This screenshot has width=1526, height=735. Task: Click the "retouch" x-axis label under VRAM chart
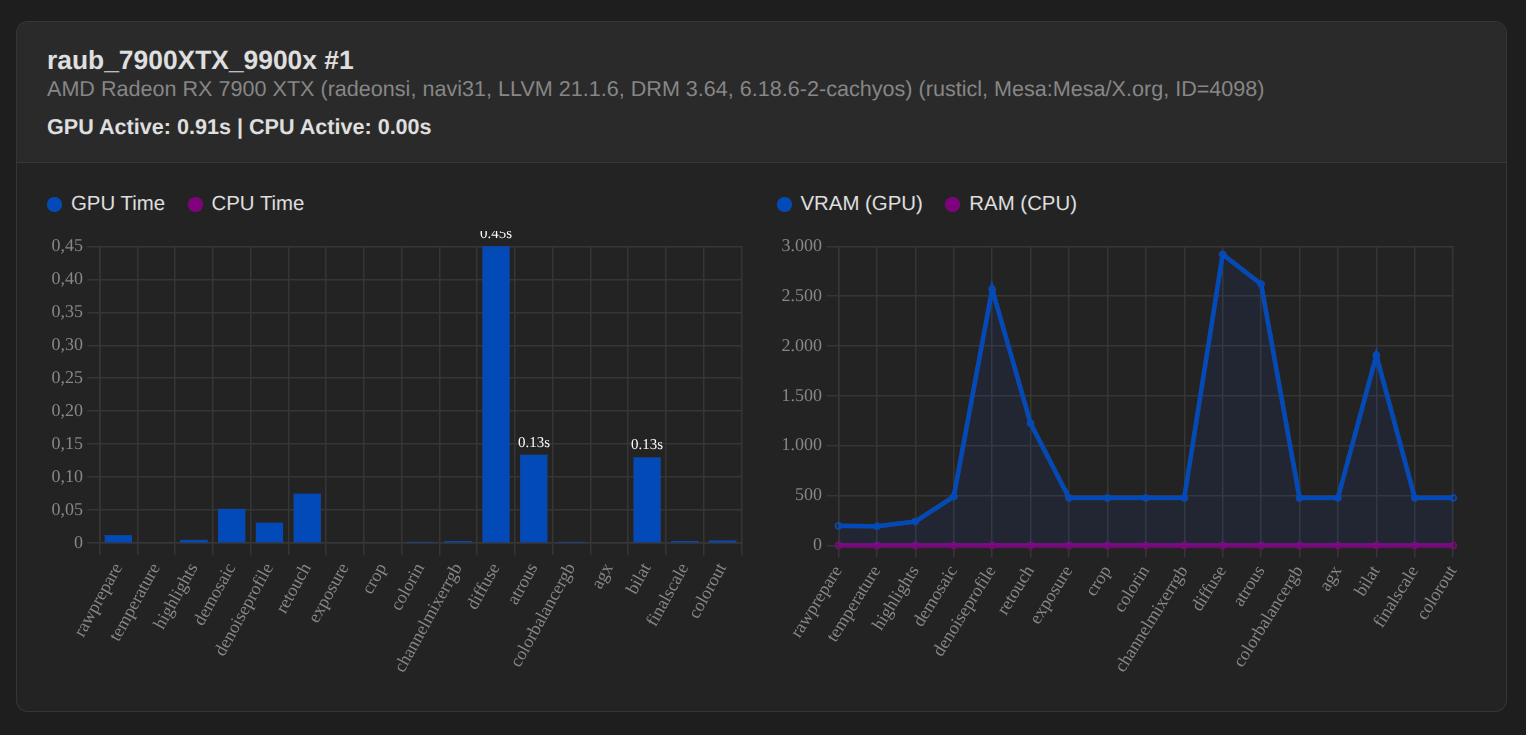[x=1014, y=592]
